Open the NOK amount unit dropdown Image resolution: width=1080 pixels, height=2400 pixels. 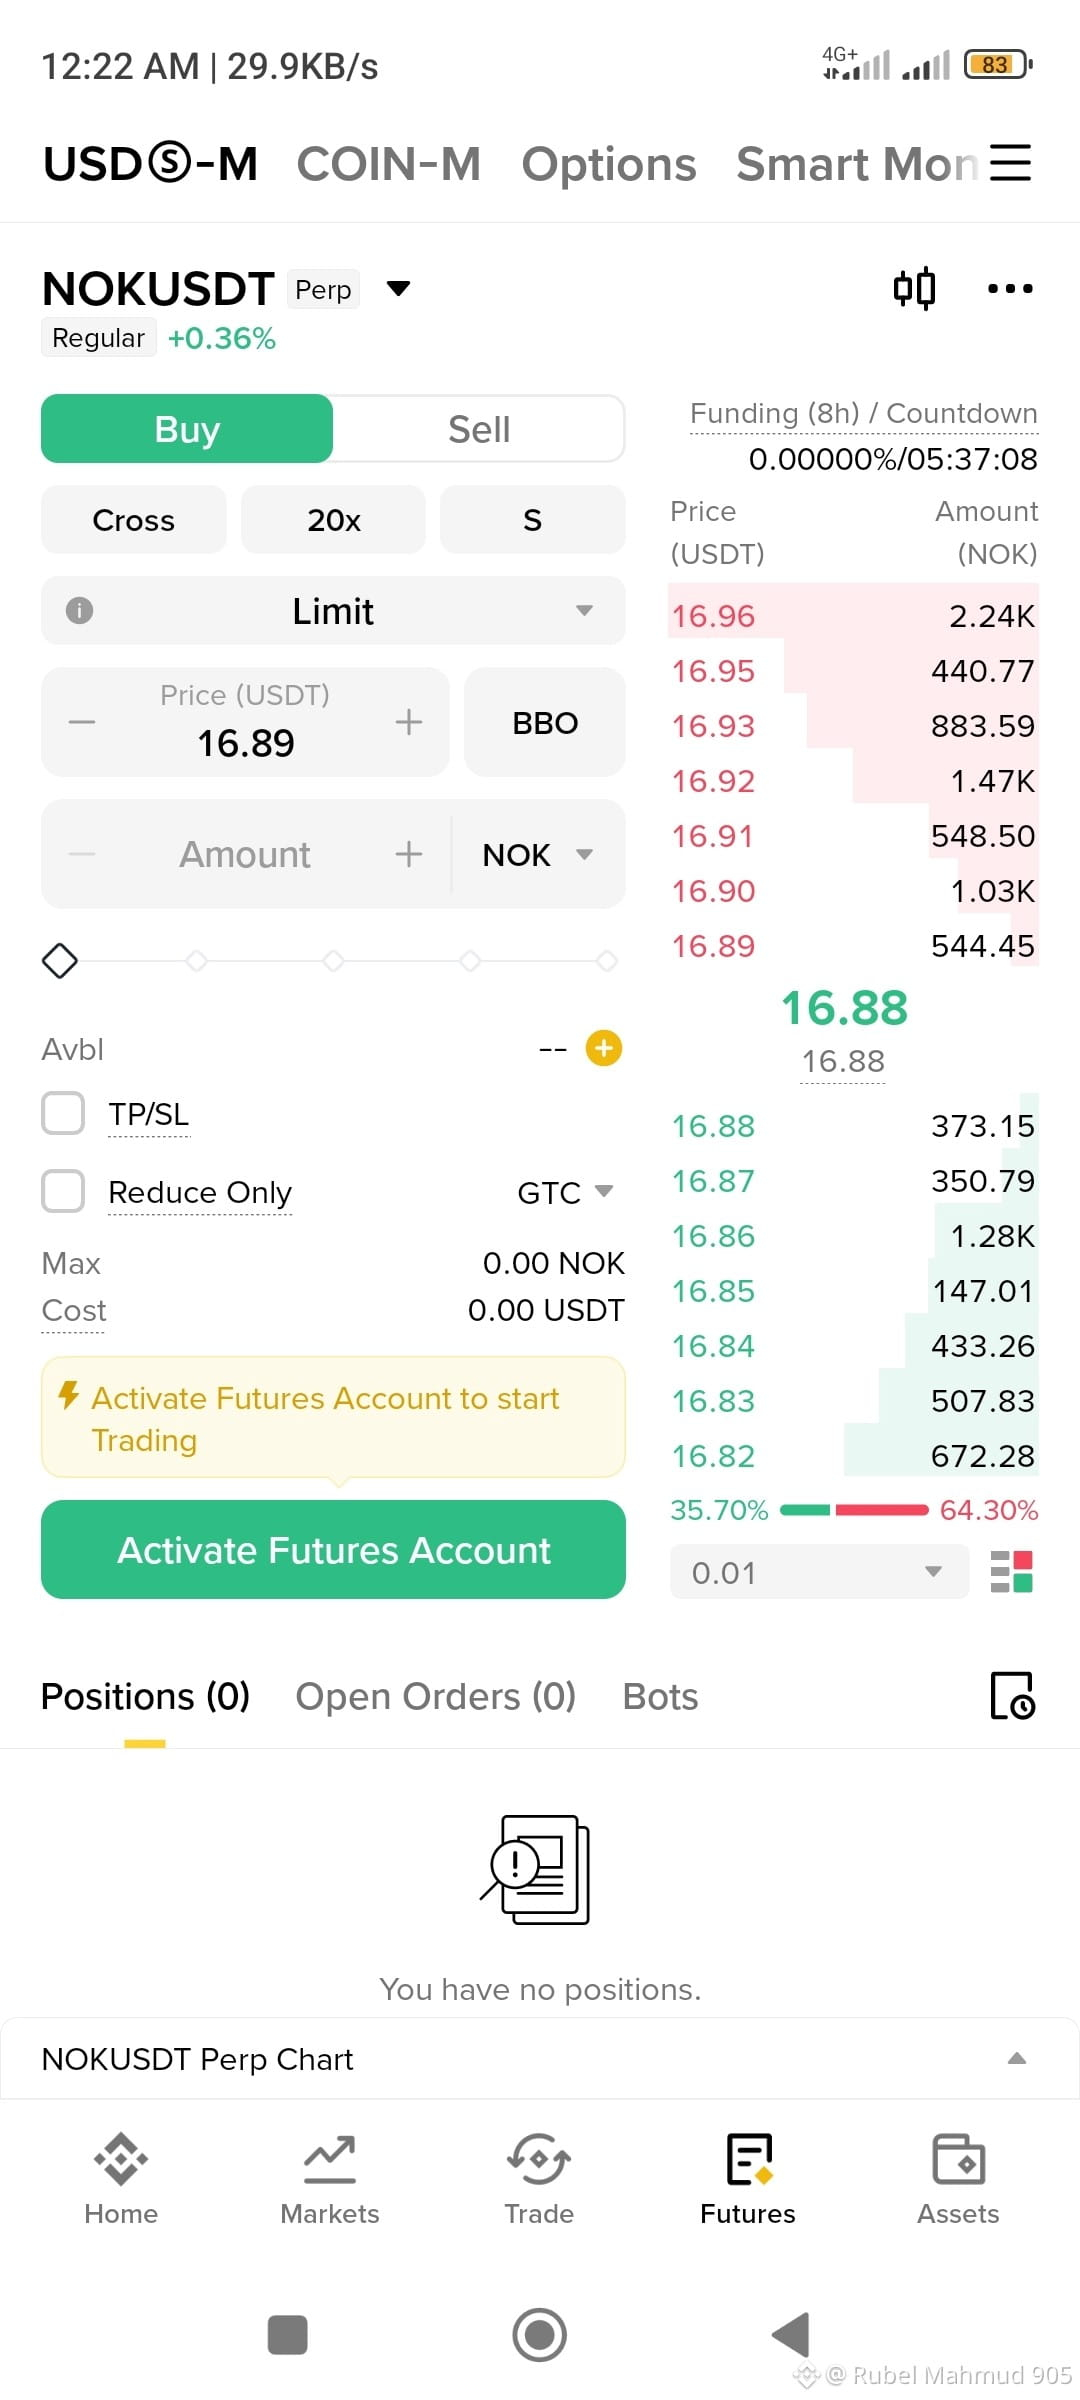[x=538, y=854]
